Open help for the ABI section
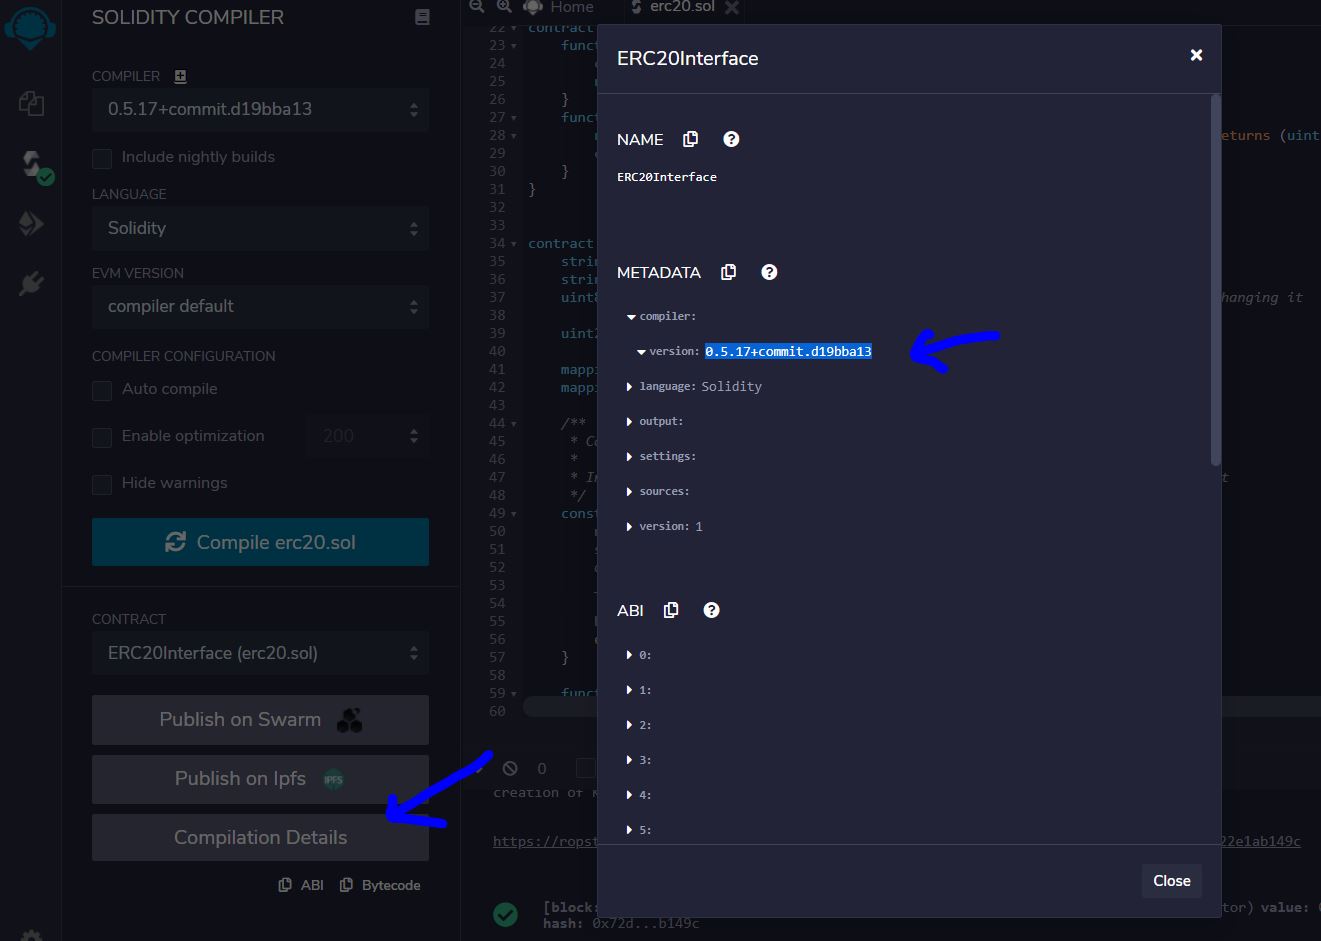The image size is (1321, 941). coord(711,610)
